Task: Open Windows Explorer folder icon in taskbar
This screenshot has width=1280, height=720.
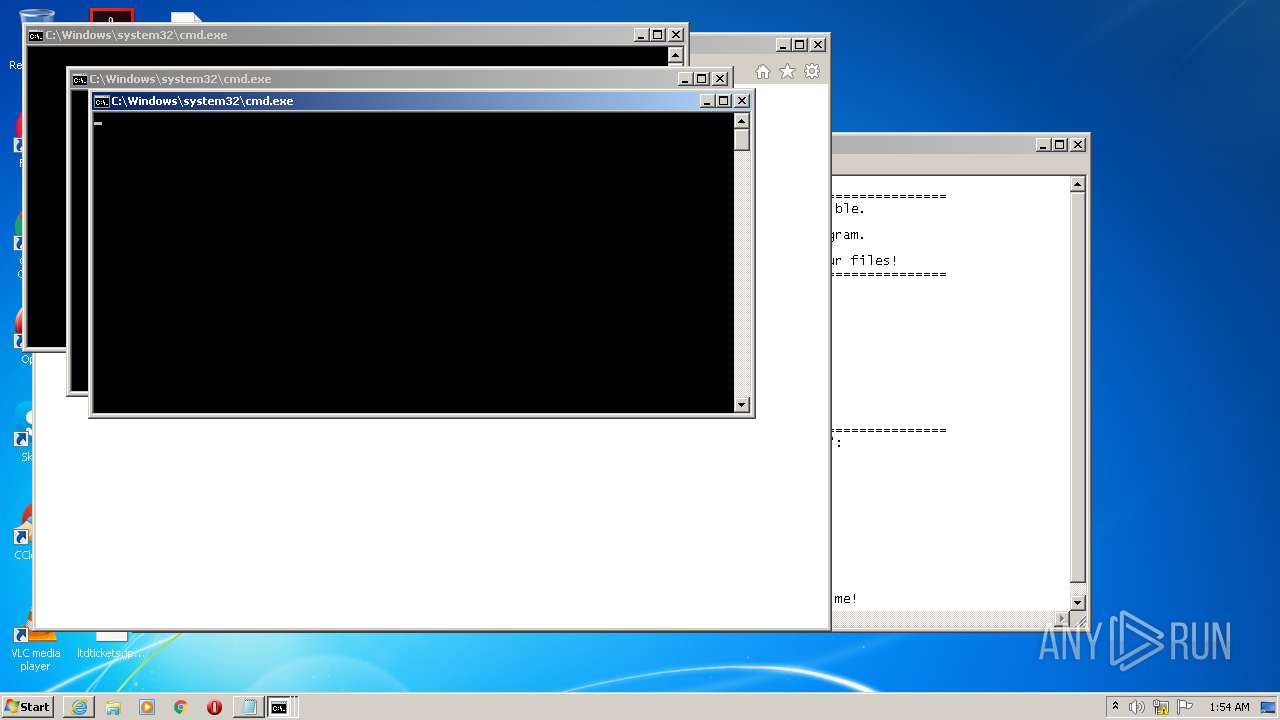Action: click(113, 707)
